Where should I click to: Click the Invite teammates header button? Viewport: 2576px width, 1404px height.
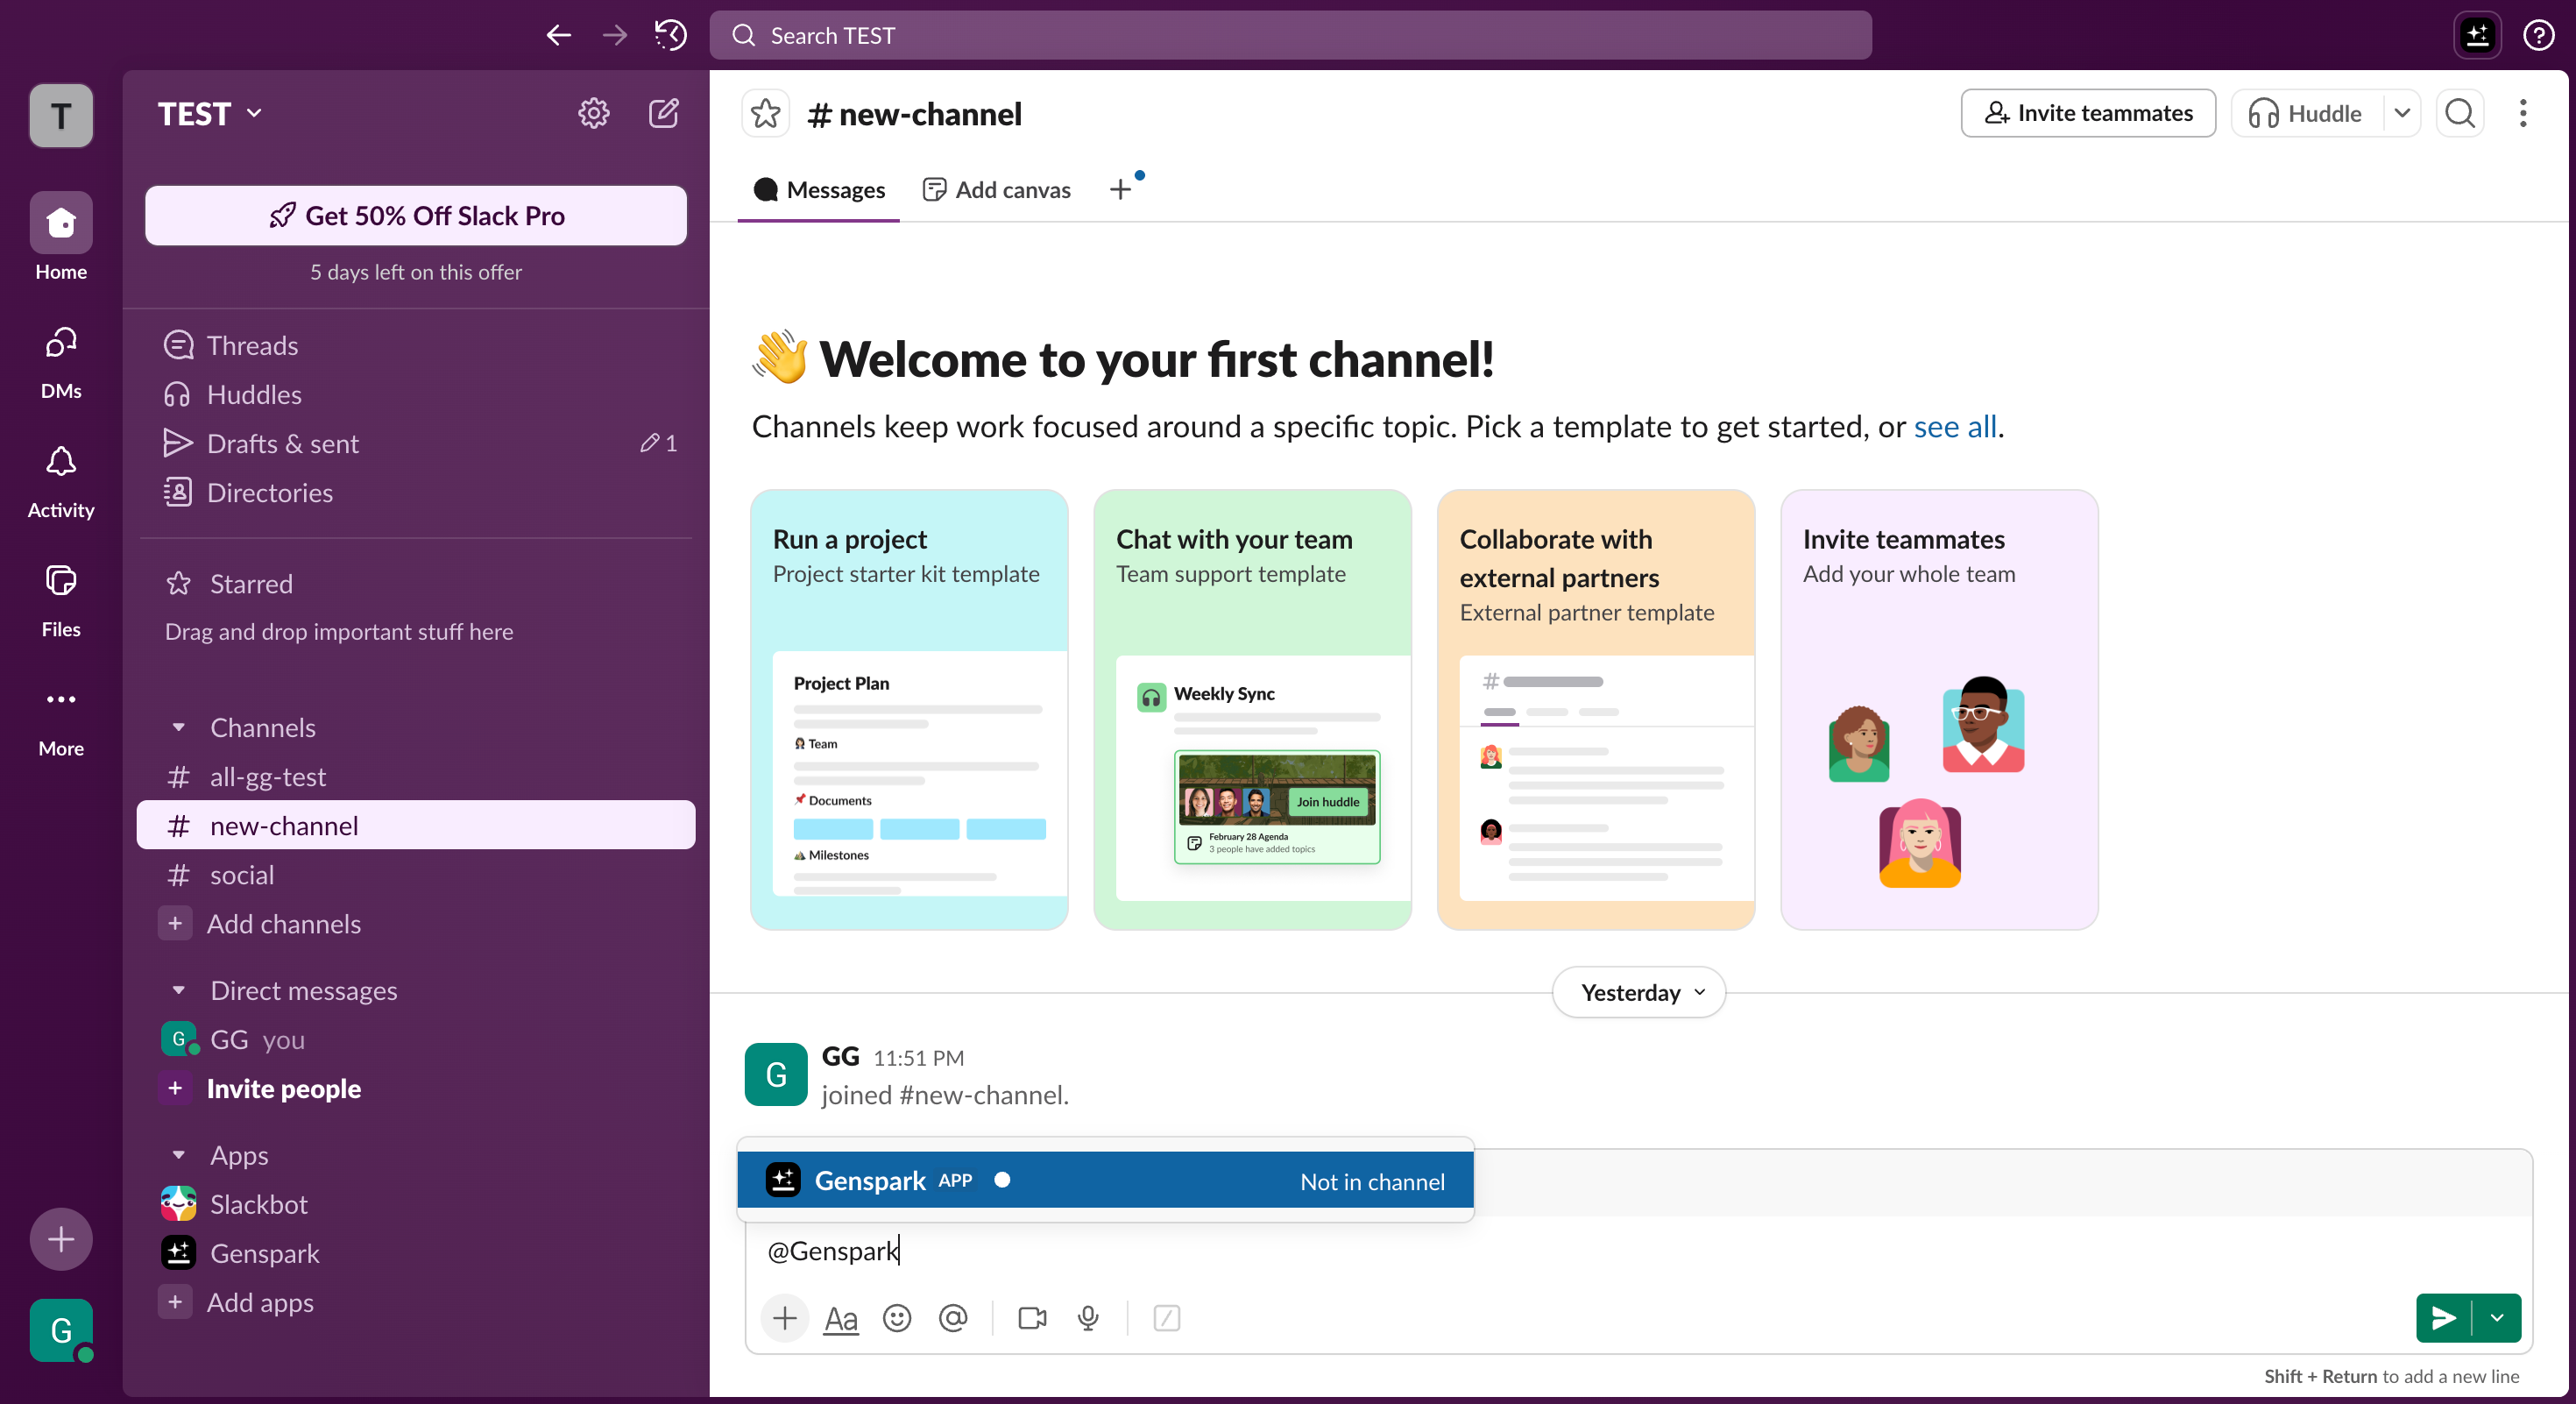click(2087, 113)
